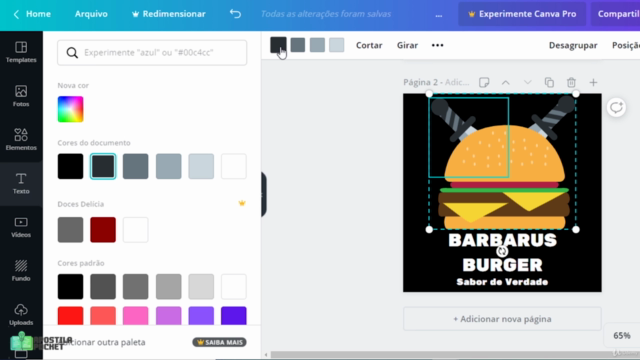Open more options three-dot toolbar menu
This screenshot has height=360, width=640.
point(438,45)
